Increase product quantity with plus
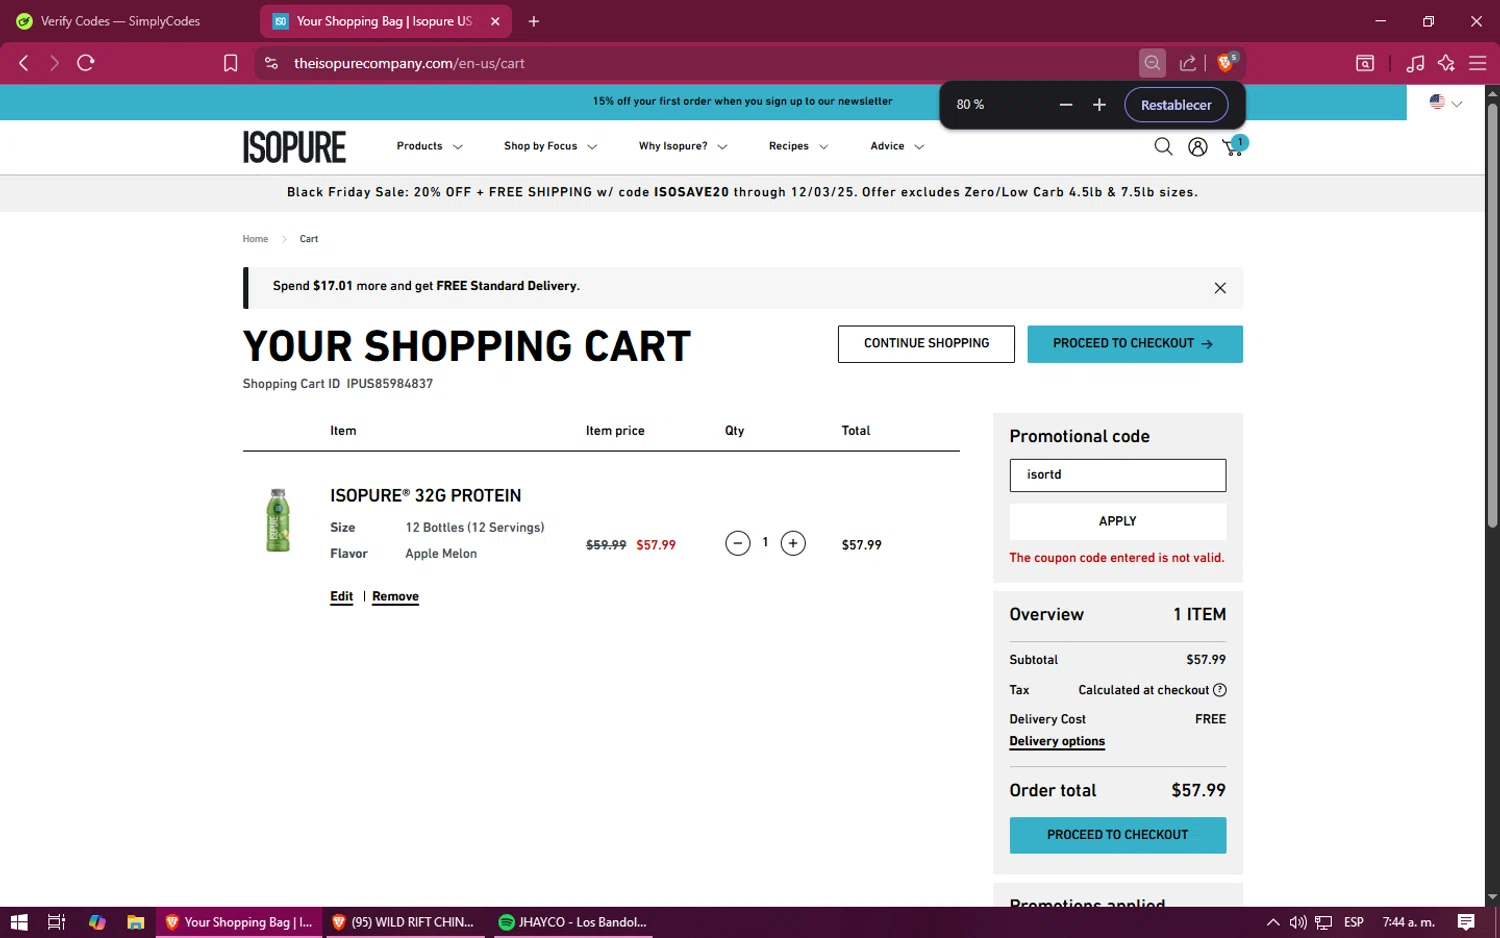The height and width of the screenshot is (938, 1500). point(793,543)
